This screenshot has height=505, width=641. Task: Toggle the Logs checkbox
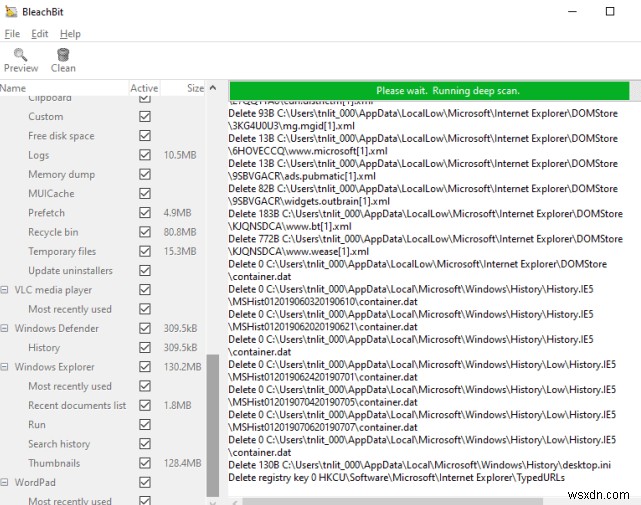145,155
